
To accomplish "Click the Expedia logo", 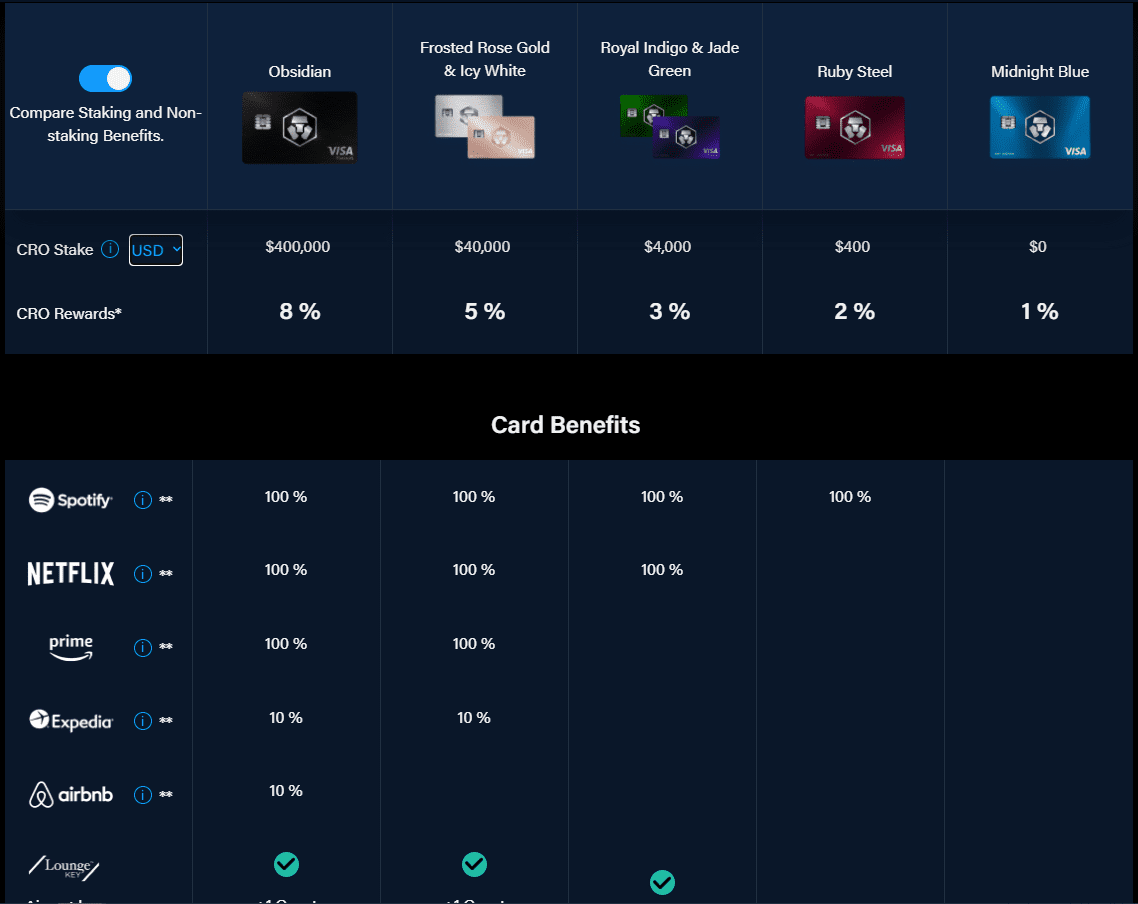I will (70, 720).
